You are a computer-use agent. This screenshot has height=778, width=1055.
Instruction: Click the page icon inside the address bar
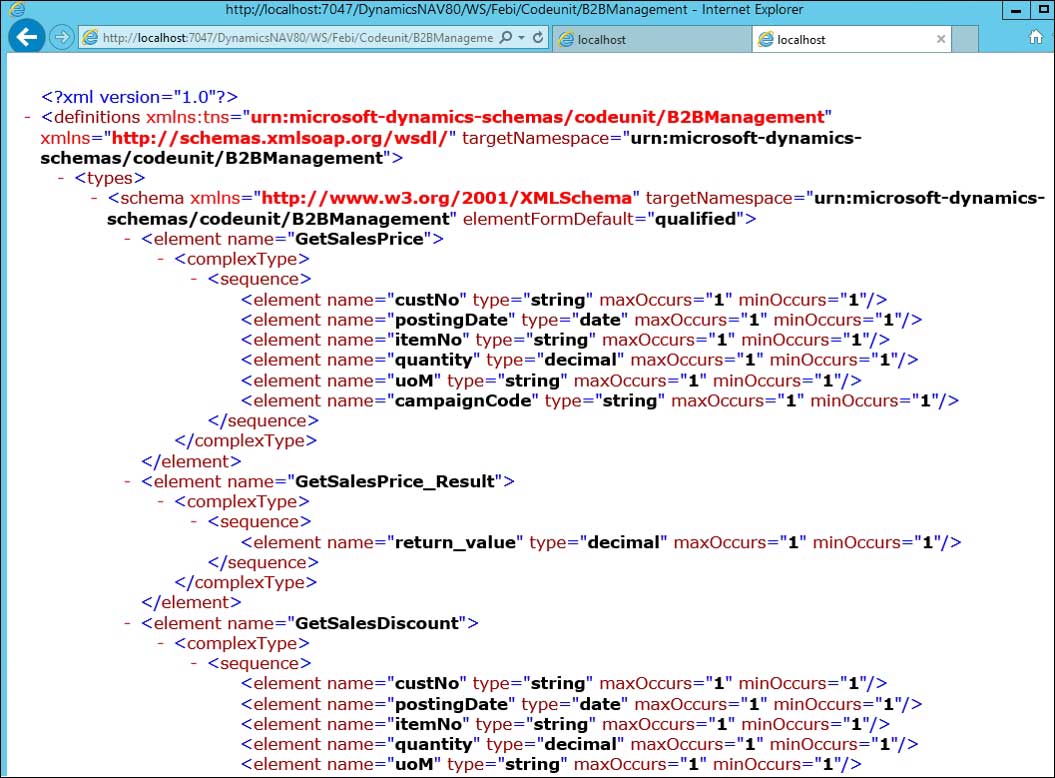(90, 38)
